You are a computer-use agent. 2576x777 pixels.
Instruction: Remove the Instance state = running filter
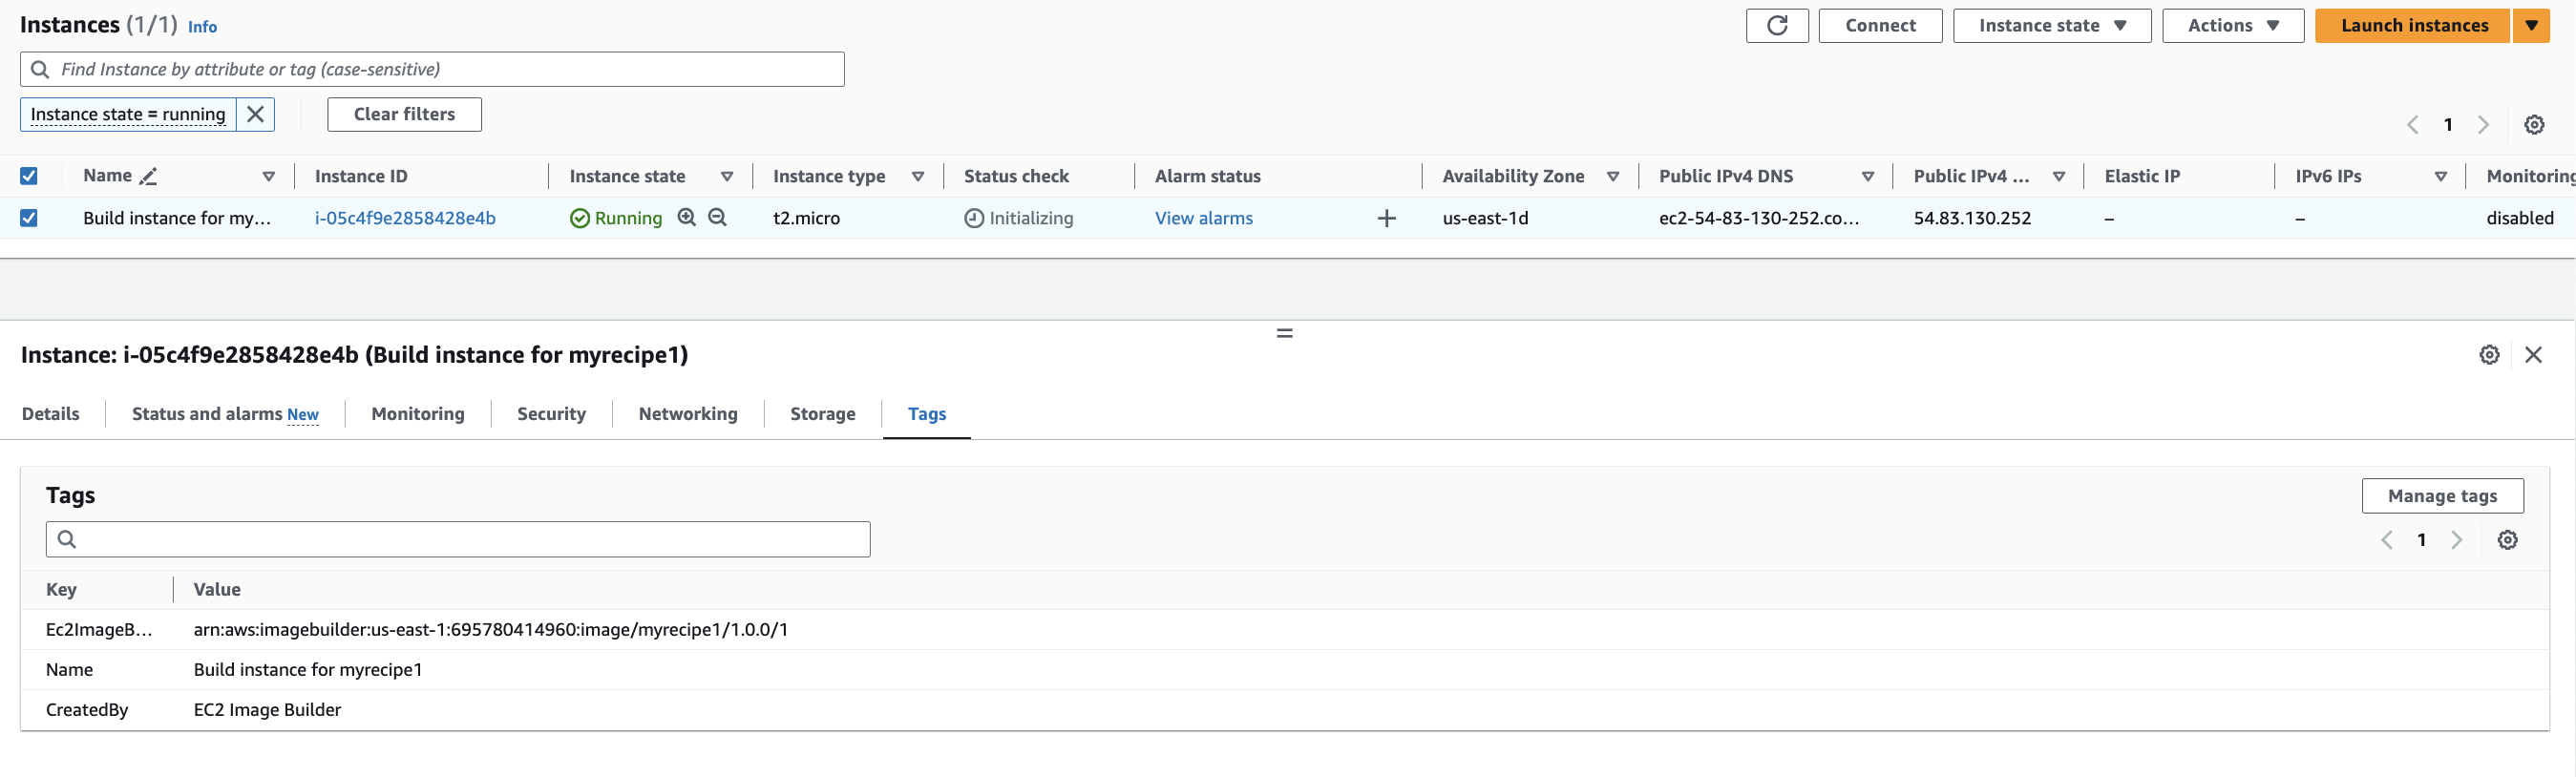[255, 114]
